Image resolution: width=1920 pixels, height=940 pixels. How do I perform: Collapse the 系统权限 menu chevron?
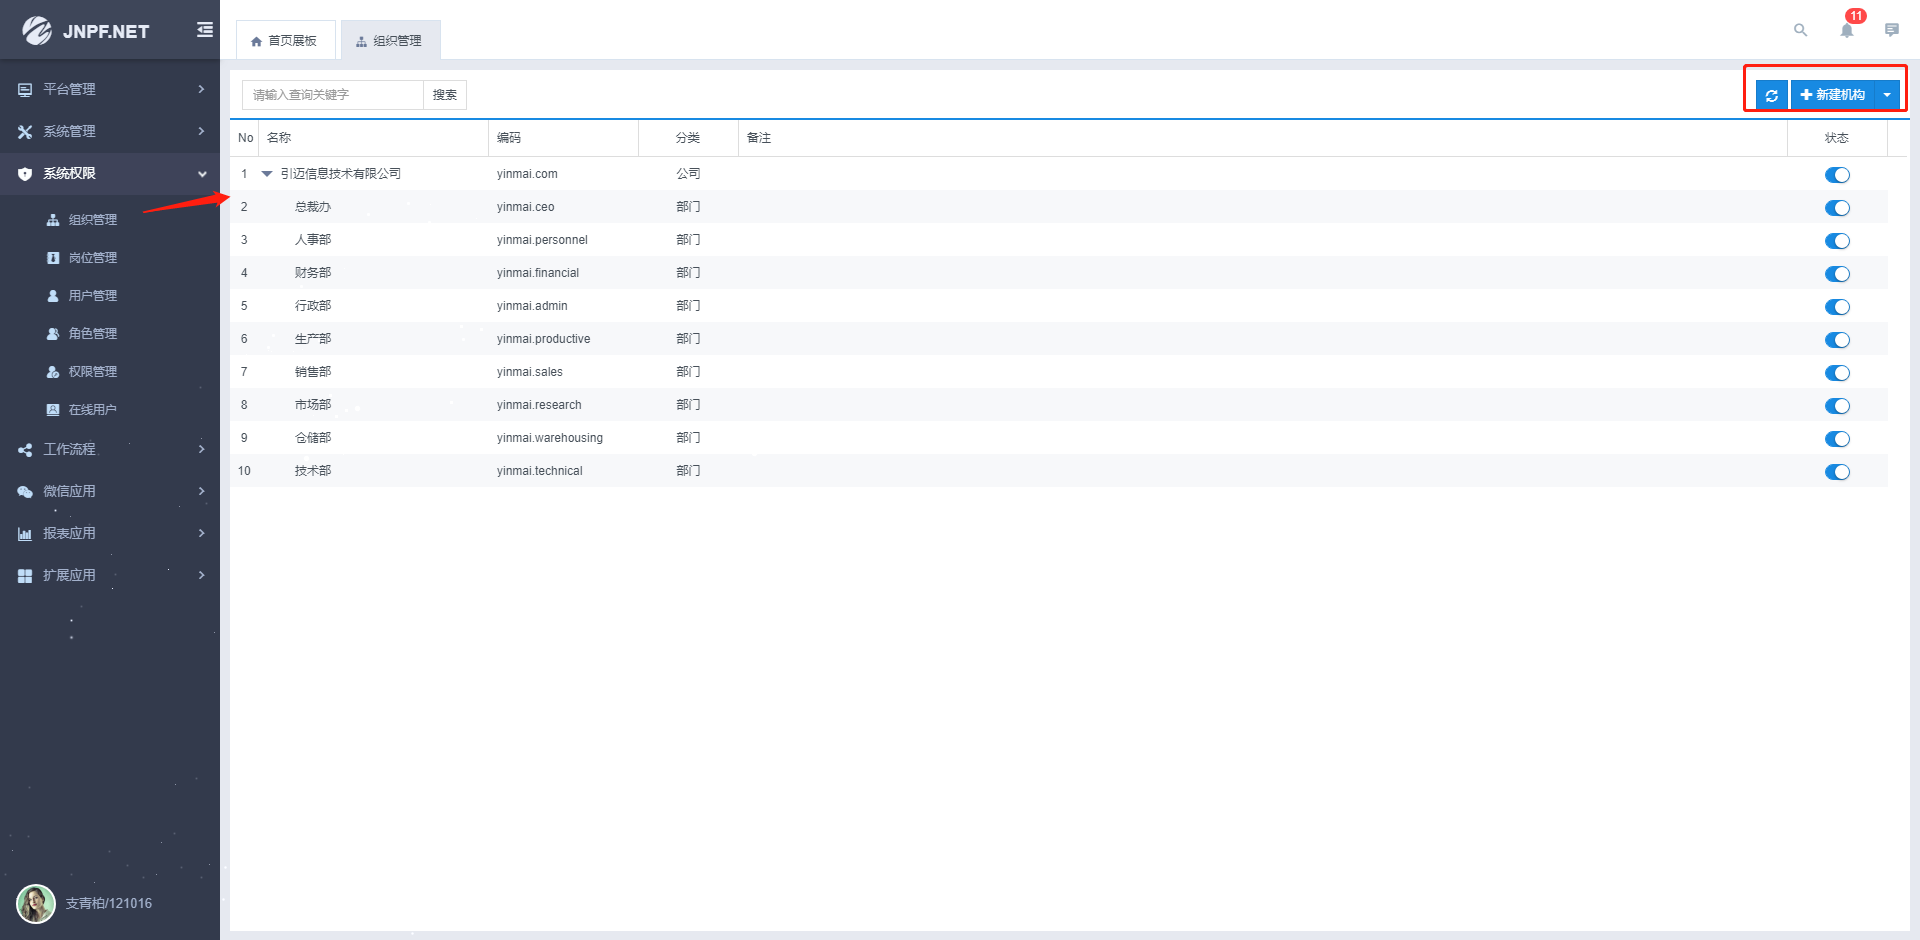click(202, 174)
